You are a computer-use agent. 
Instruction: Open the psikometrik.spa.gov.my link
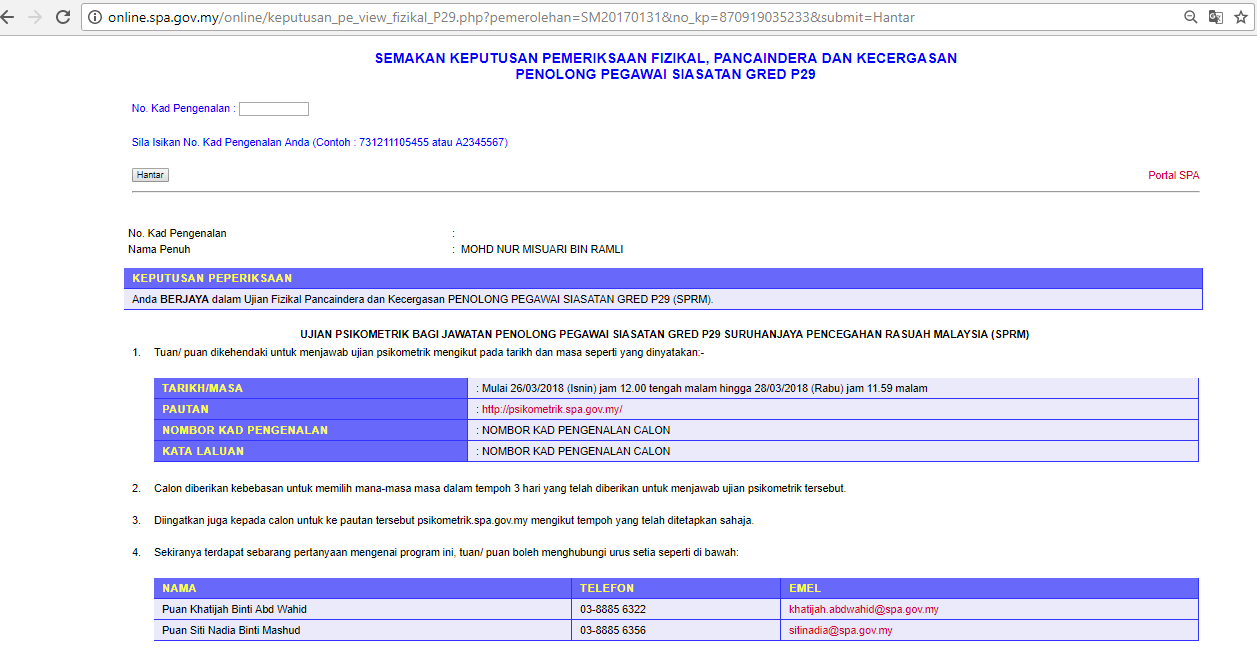(x=552, y=409)
